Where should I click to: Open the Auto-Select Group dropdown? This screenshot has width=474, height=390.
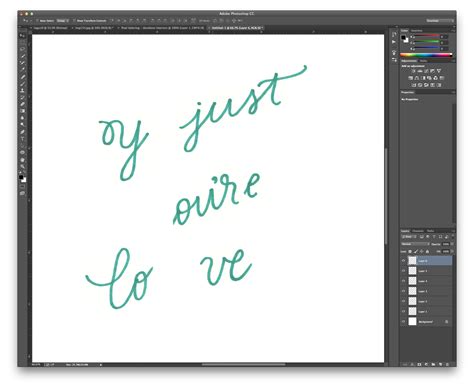[x=62, y=21]
